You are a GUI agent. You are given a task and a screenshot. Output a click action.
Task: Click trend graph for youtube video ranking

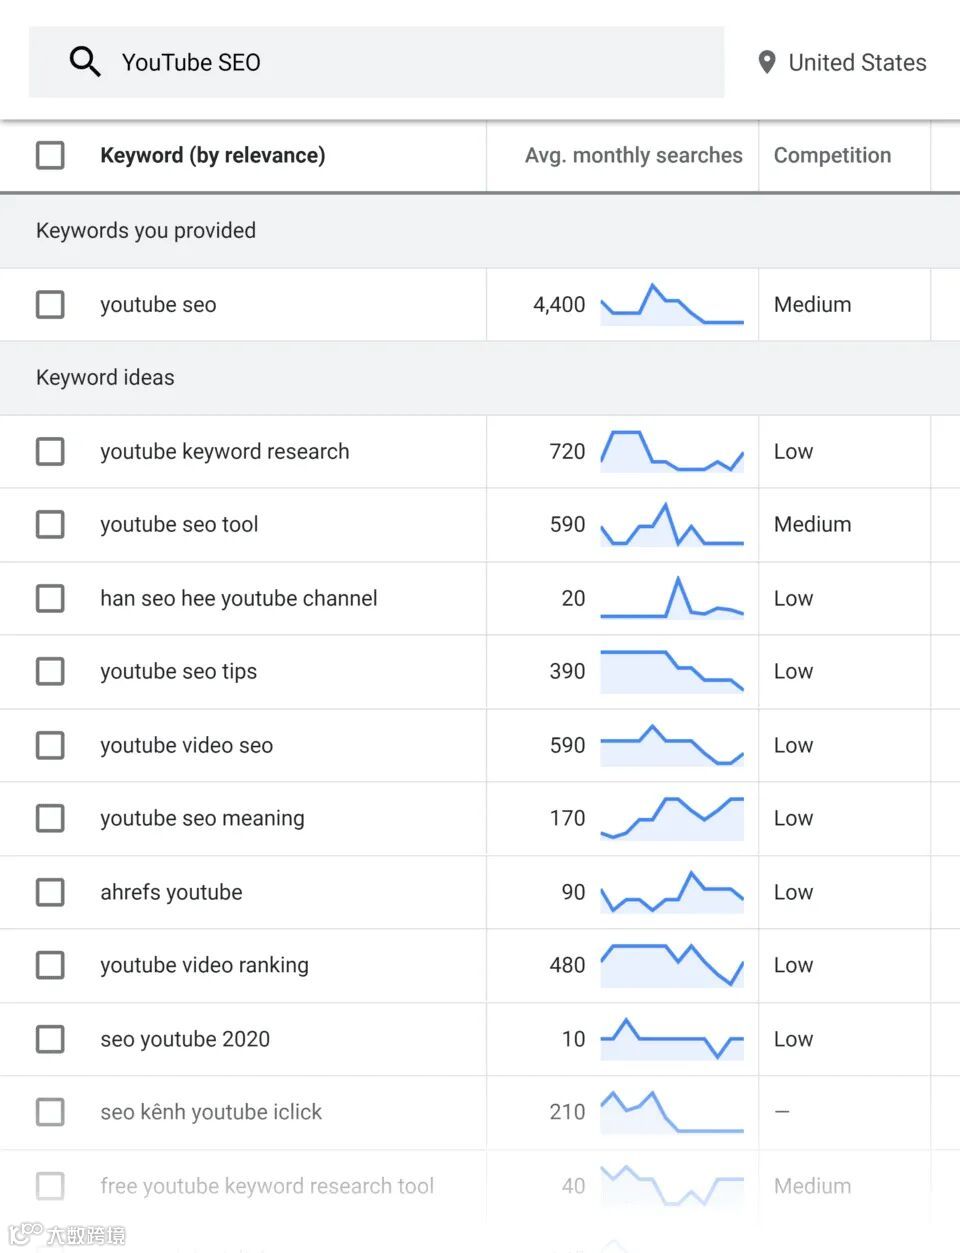pyautogui.click(x=671, y=965)
